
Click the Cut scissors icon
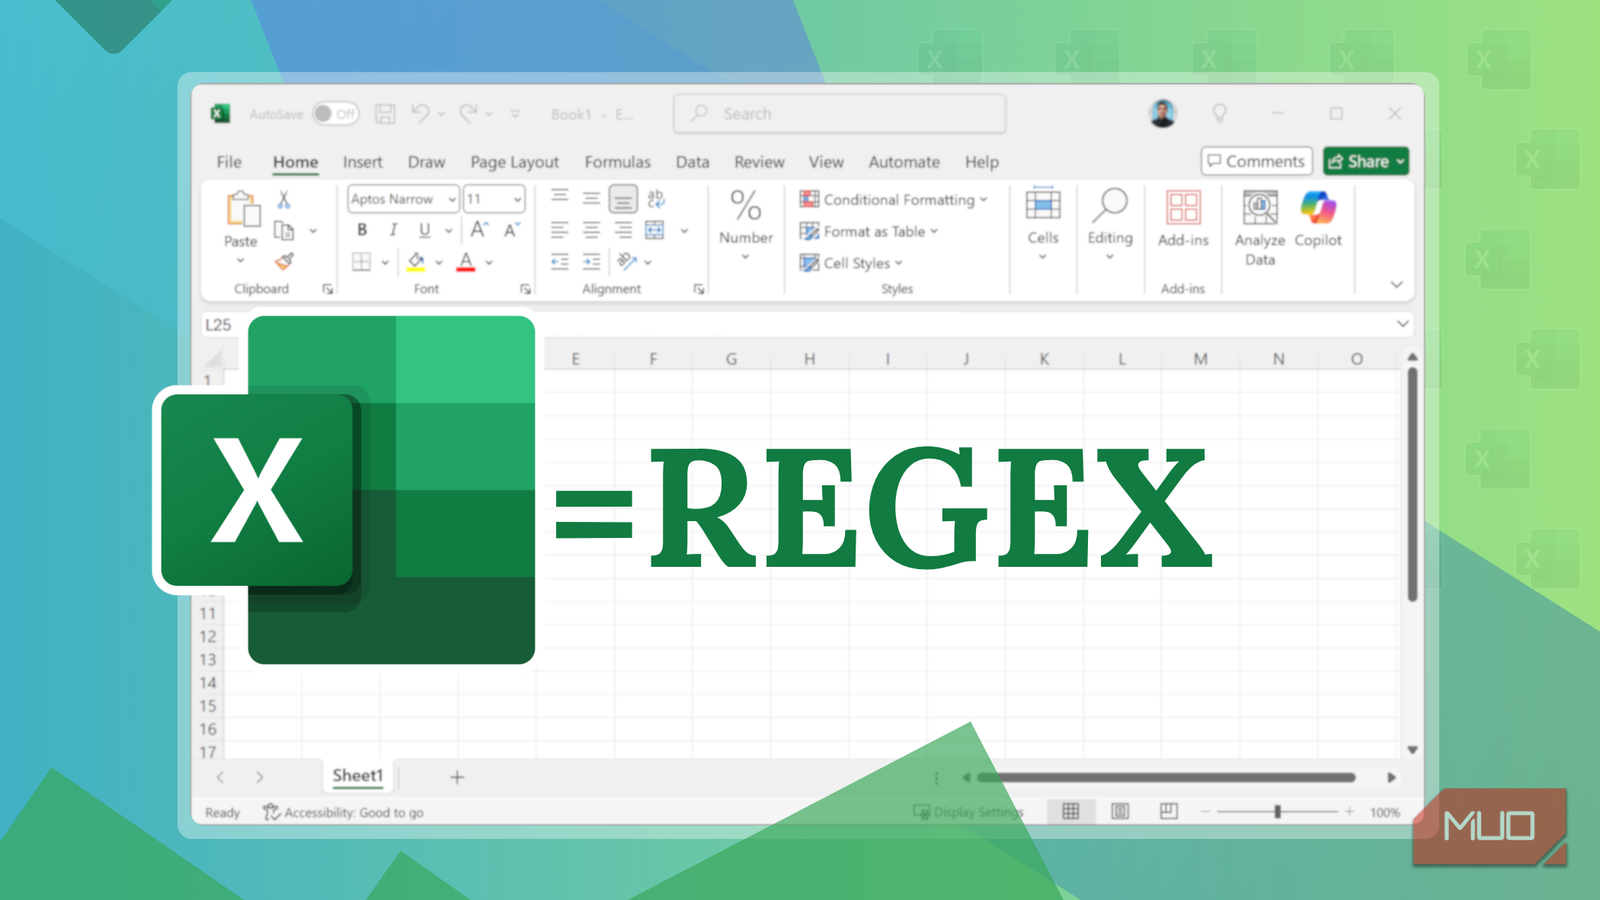click(x=284, y=200)
